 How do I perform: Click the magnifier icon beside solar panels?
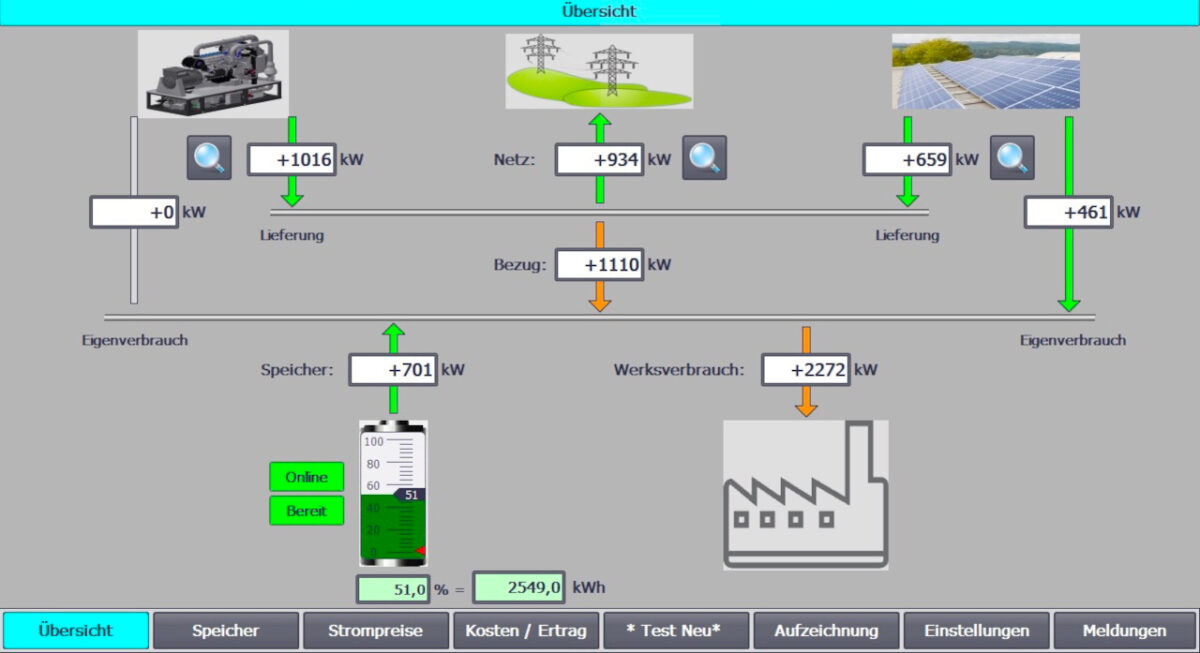point(1012,158)
